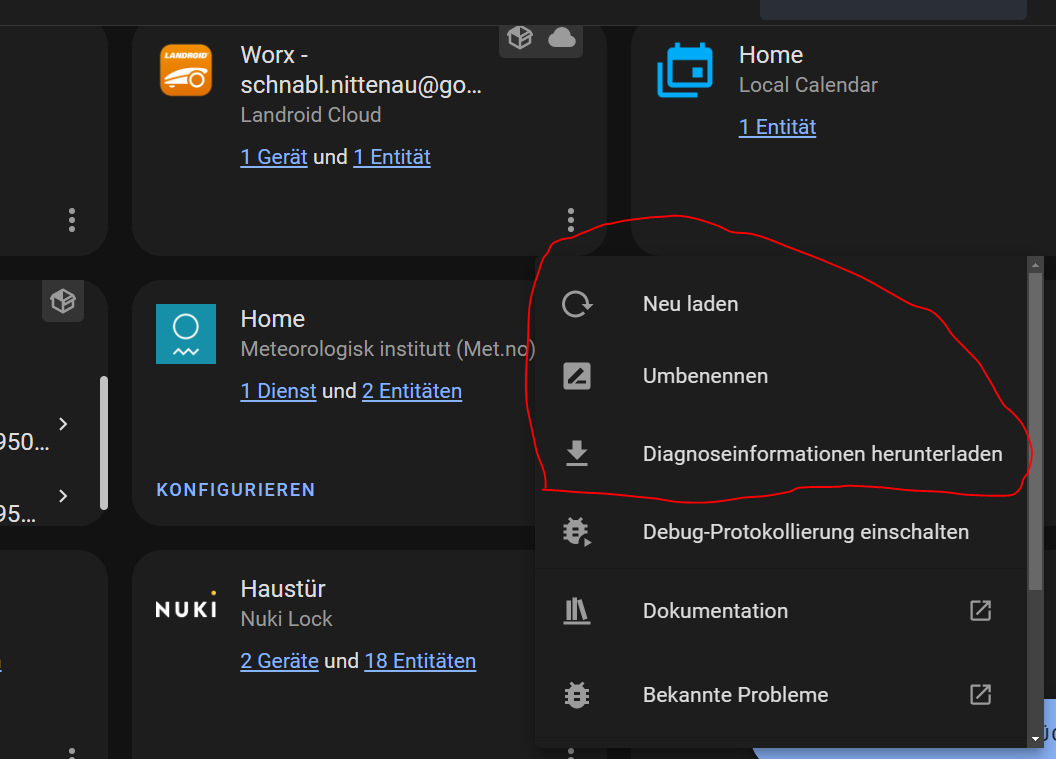The image size is (1056, 759).
Task: Choose Diagnoseinformationen herunterladen
Action: click(x=782, y=453)
